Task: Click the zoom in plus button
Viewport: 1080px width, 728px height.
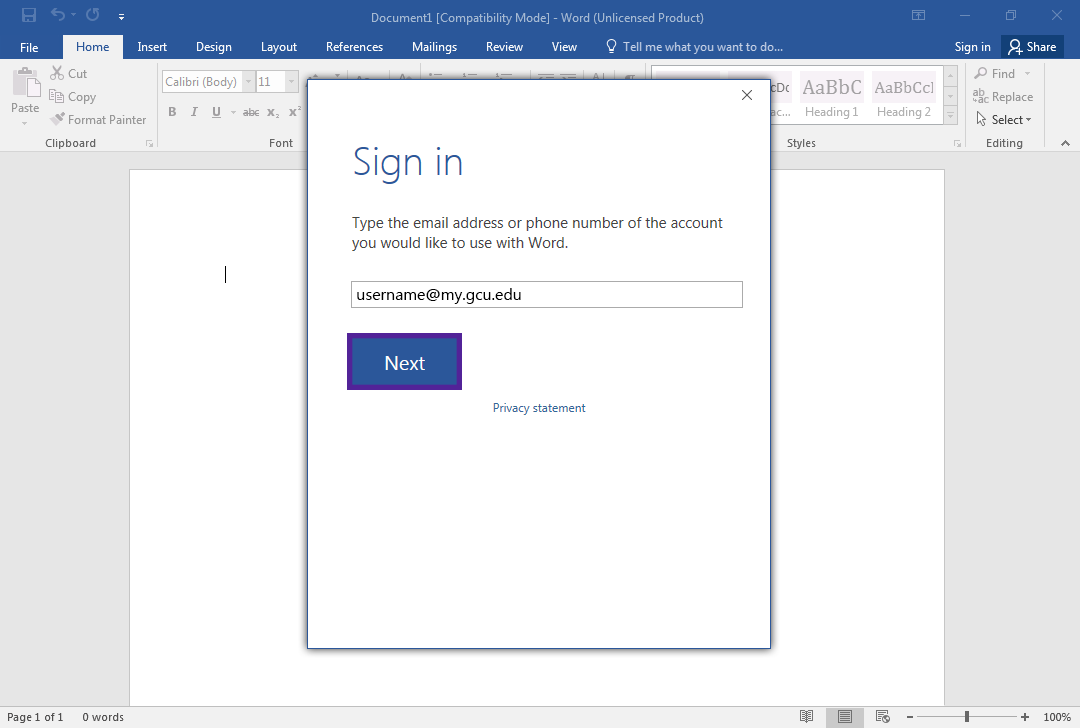Action: coord(1025,717)
